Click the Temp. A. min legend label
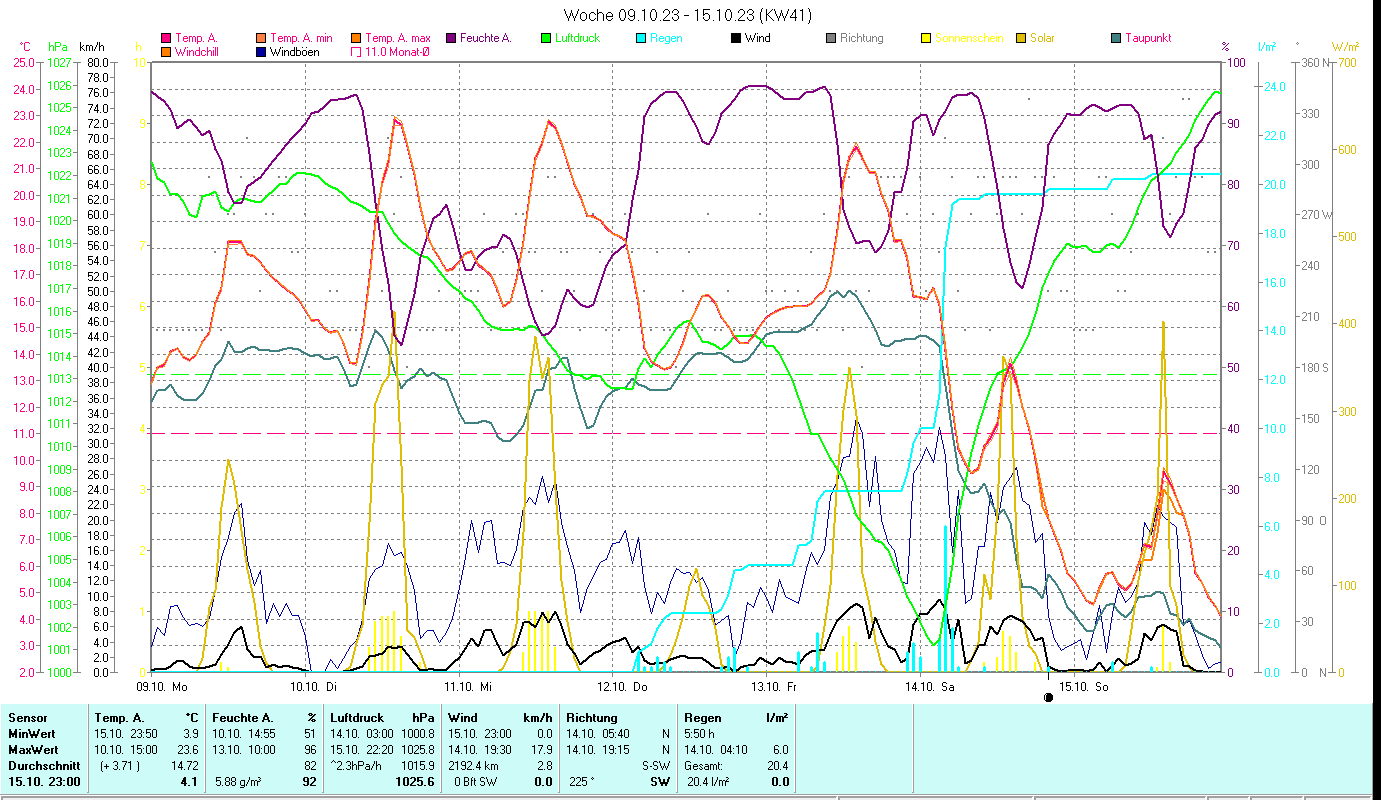This screenshot has height=800, width=1381. pyautogui.click(x=303, y=38)
